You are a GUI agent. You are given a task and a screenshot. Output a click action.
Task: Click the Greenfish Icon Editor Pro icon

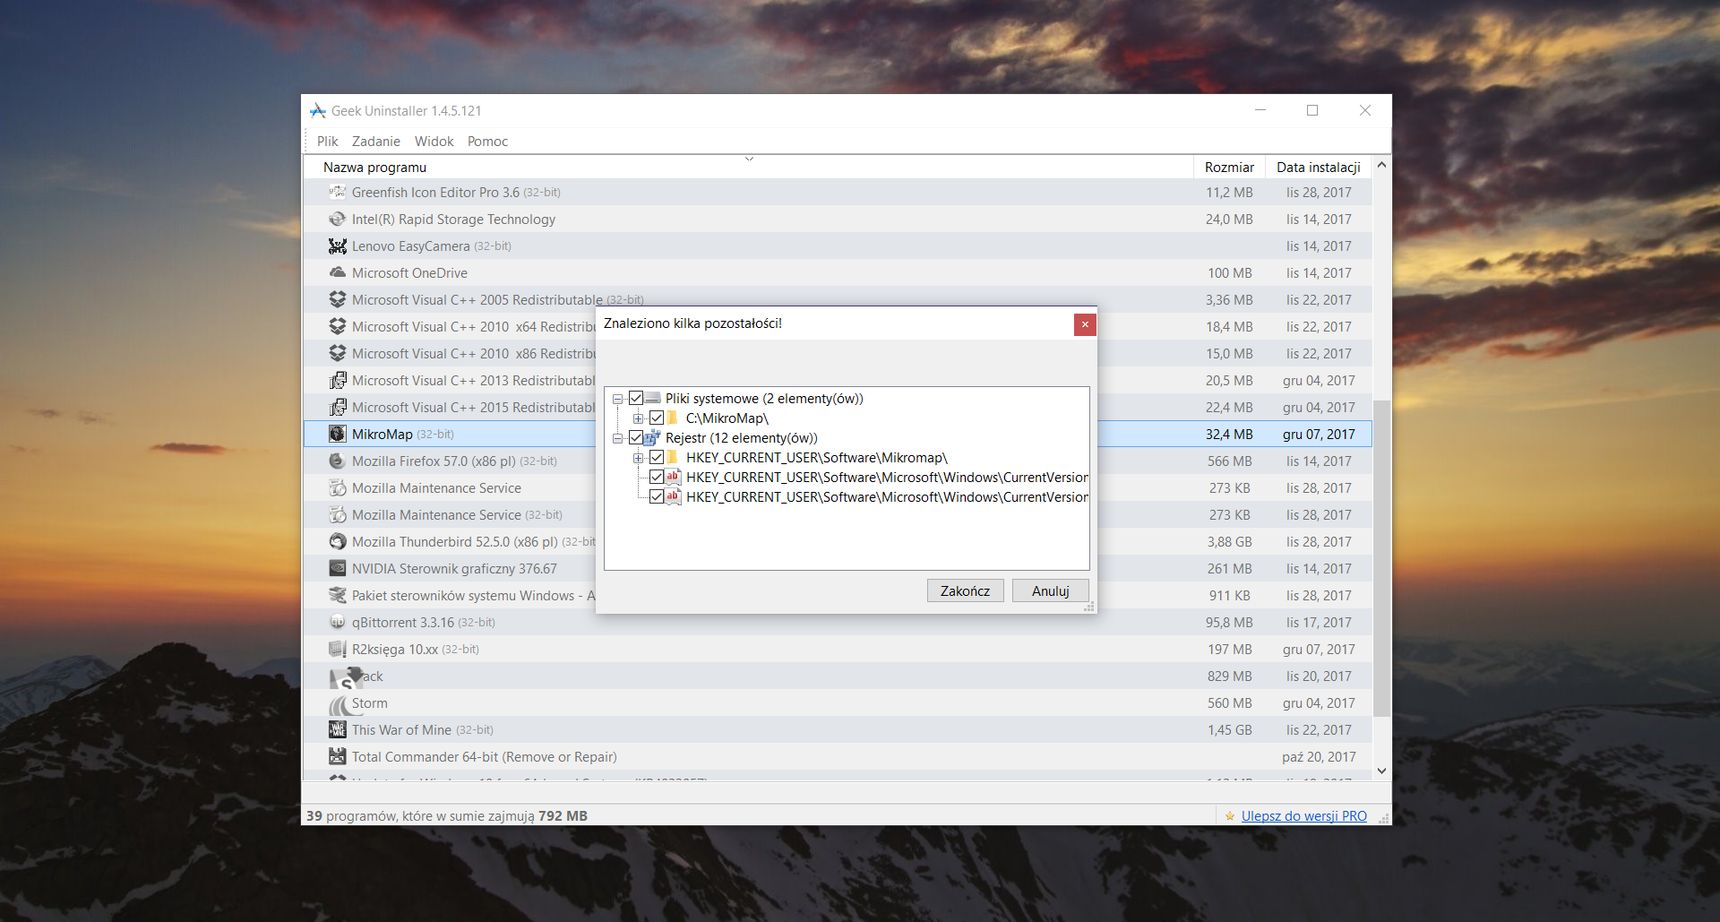point(337,192)
